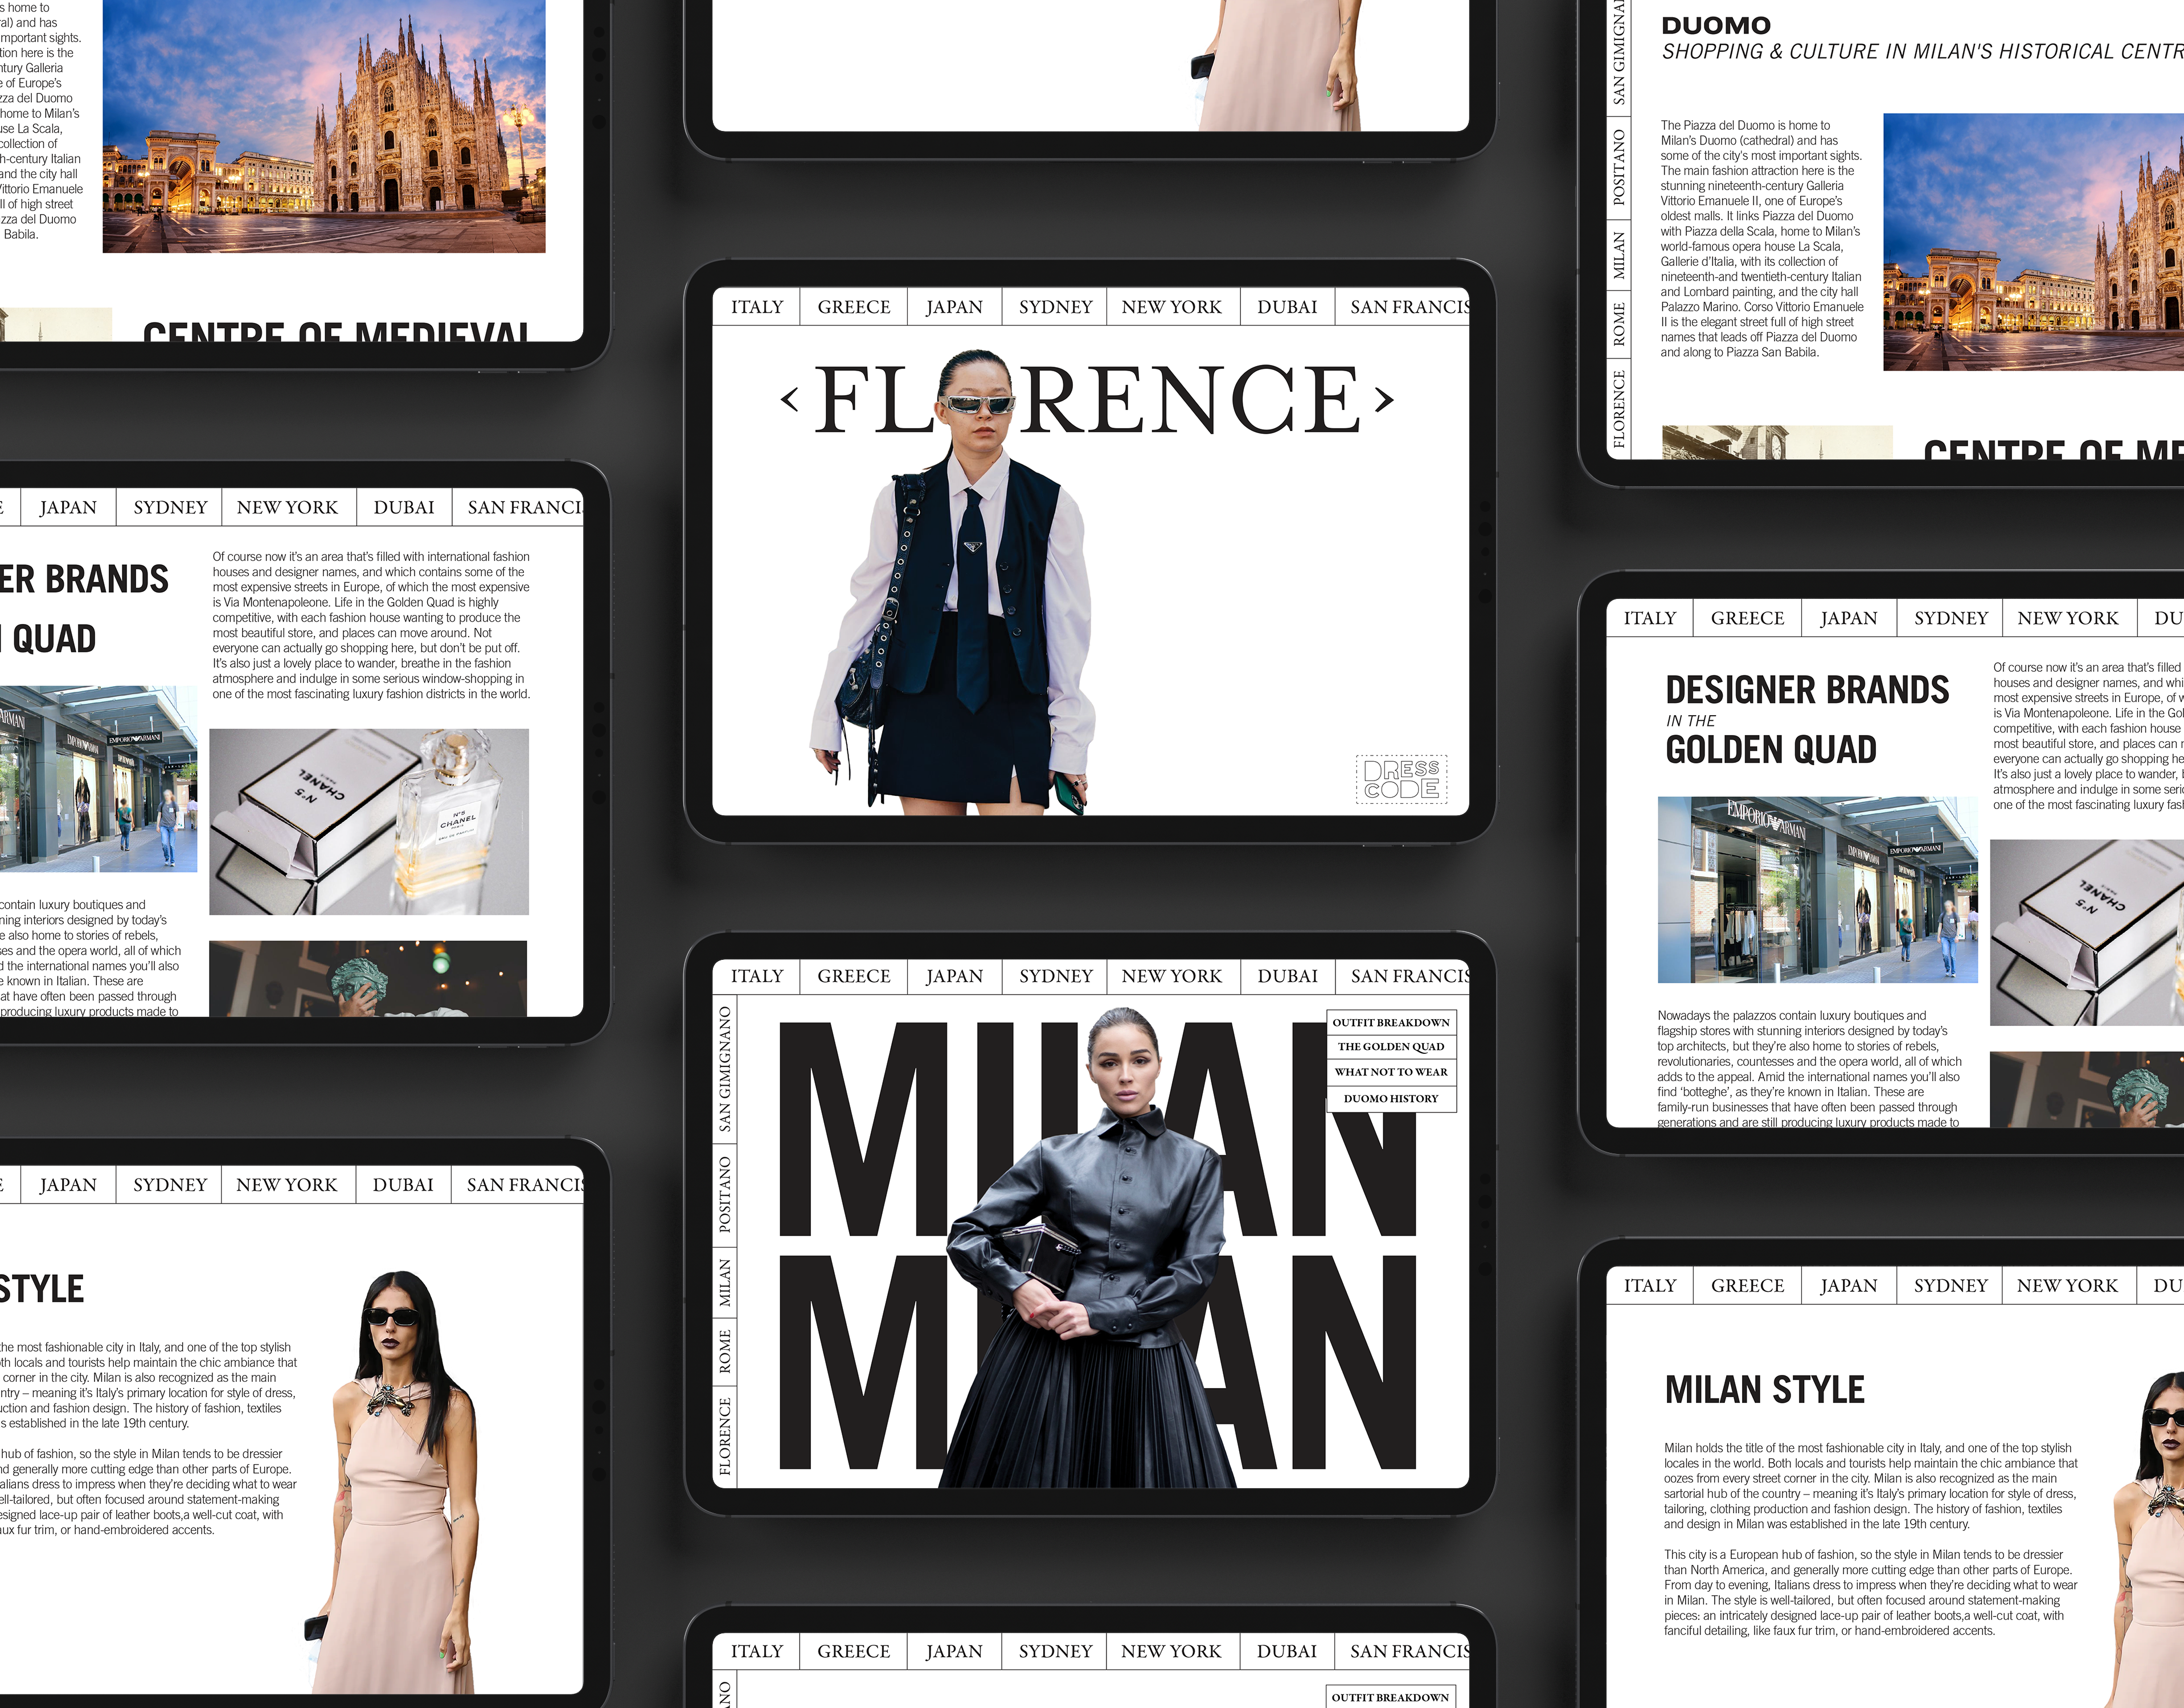Screen dimensions: 2184x1708
Task: Click the model in the leather jacket on the Milan screen
Action: point(1090,1248)
